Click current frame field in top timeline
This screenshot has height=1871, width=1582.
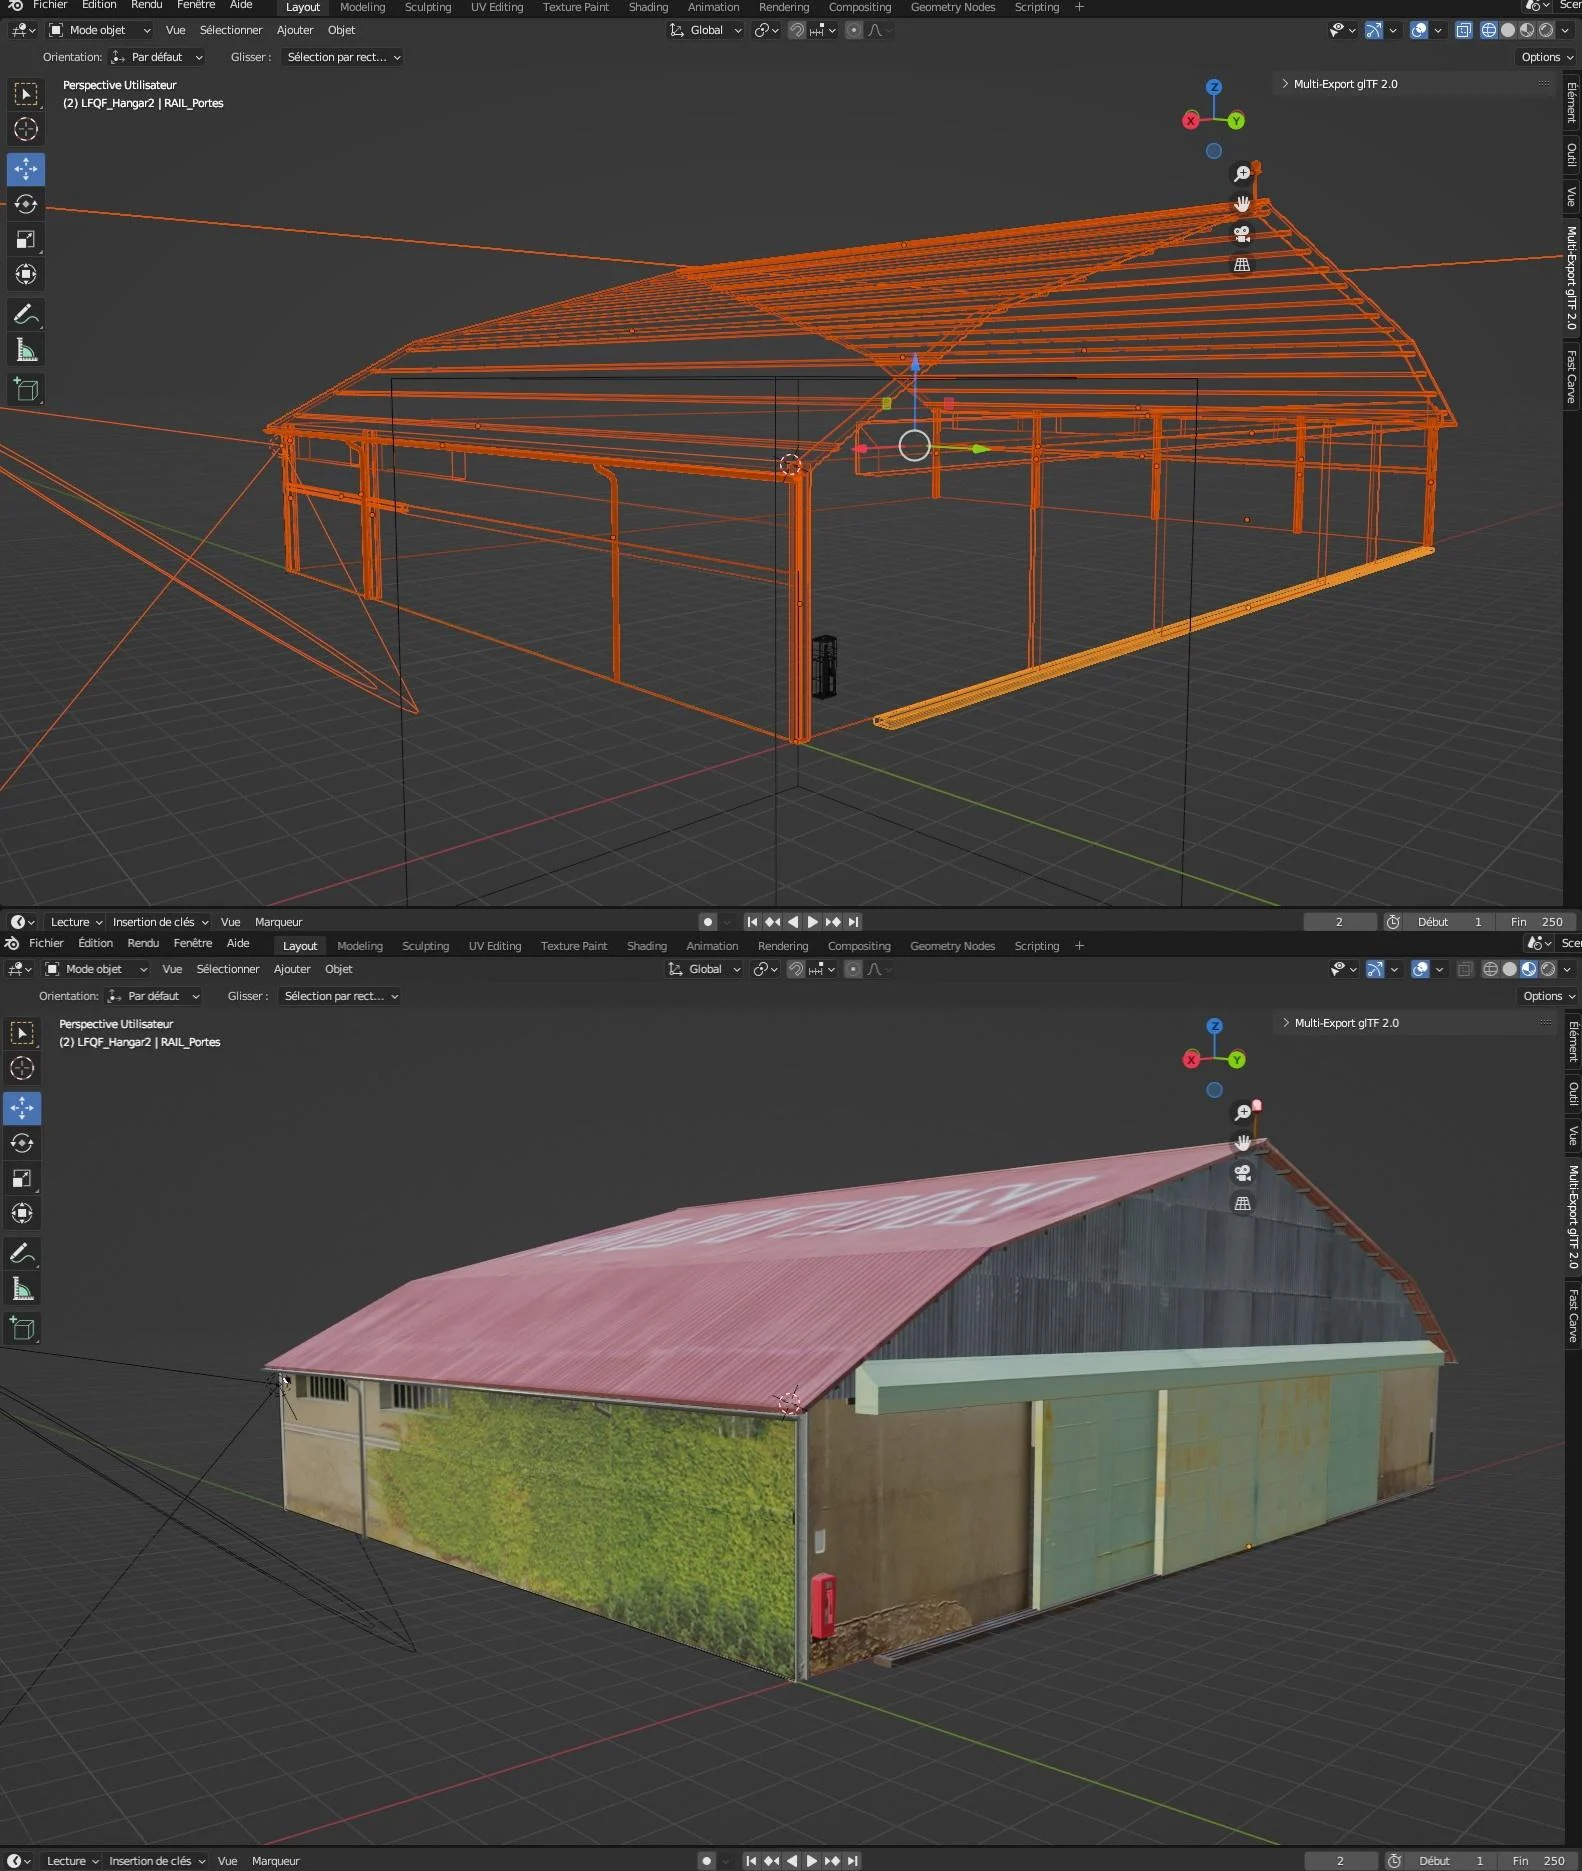click(1339, 922)
